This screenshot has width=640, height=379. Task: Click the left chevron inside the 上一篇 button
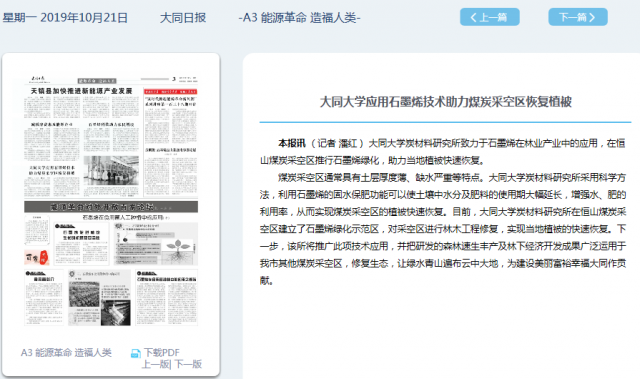pyautogui.click(x=473, y=17)
